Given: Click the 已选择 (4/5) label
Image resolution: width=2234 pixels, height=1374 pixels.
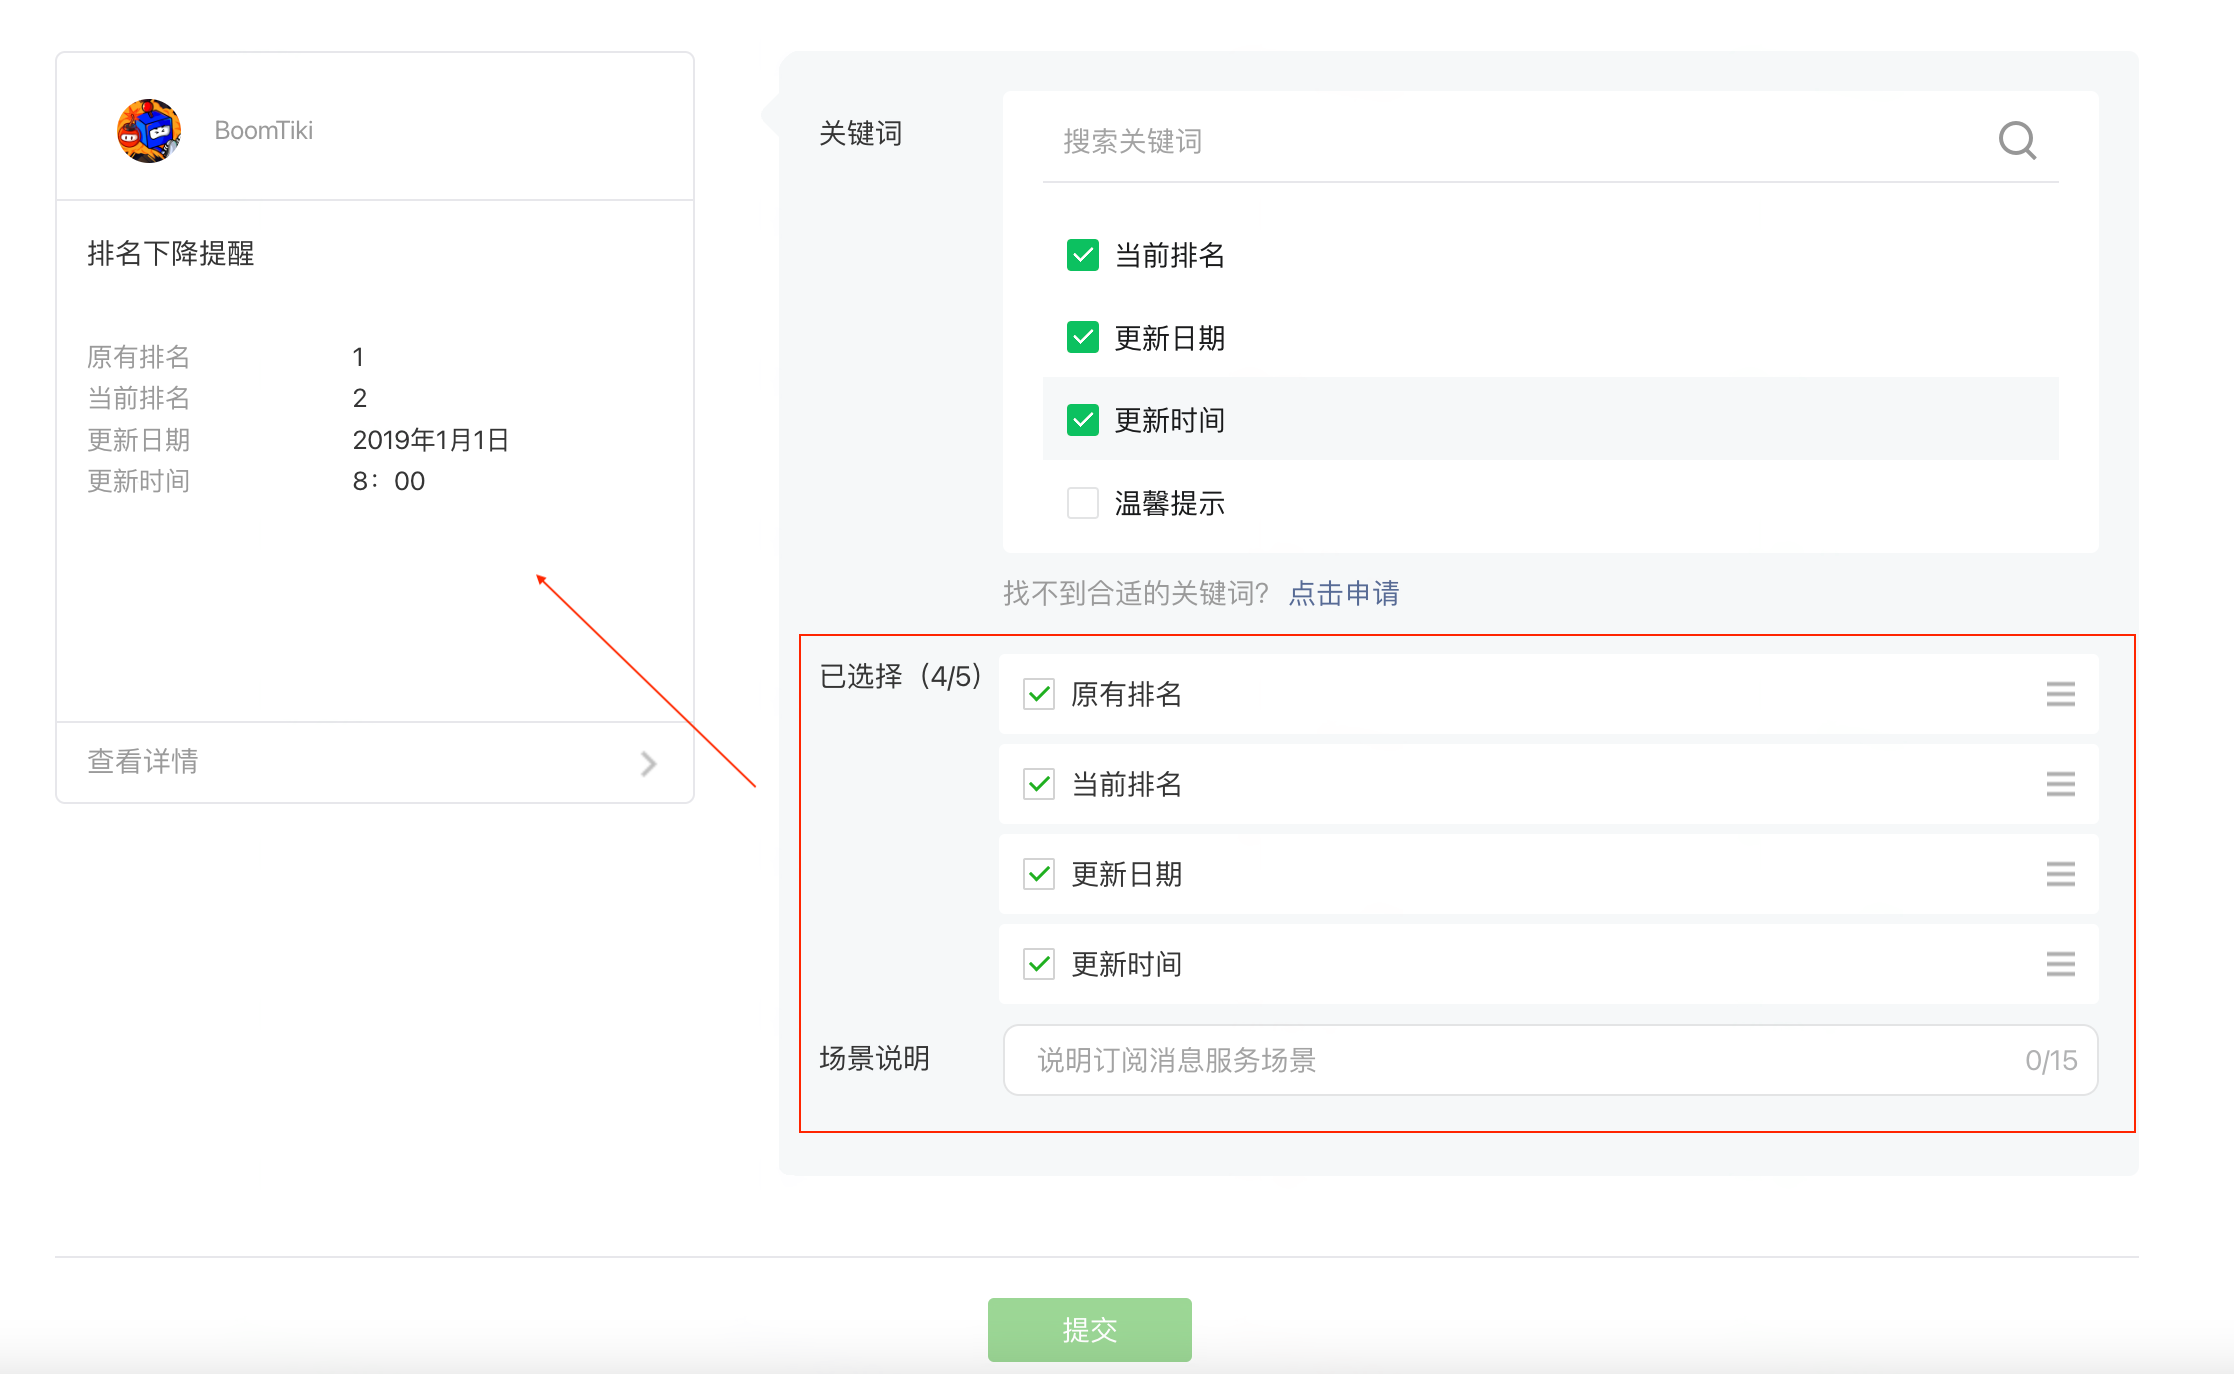Looking at the screenshot, I should pyautogui.click(x=901, y=677).
